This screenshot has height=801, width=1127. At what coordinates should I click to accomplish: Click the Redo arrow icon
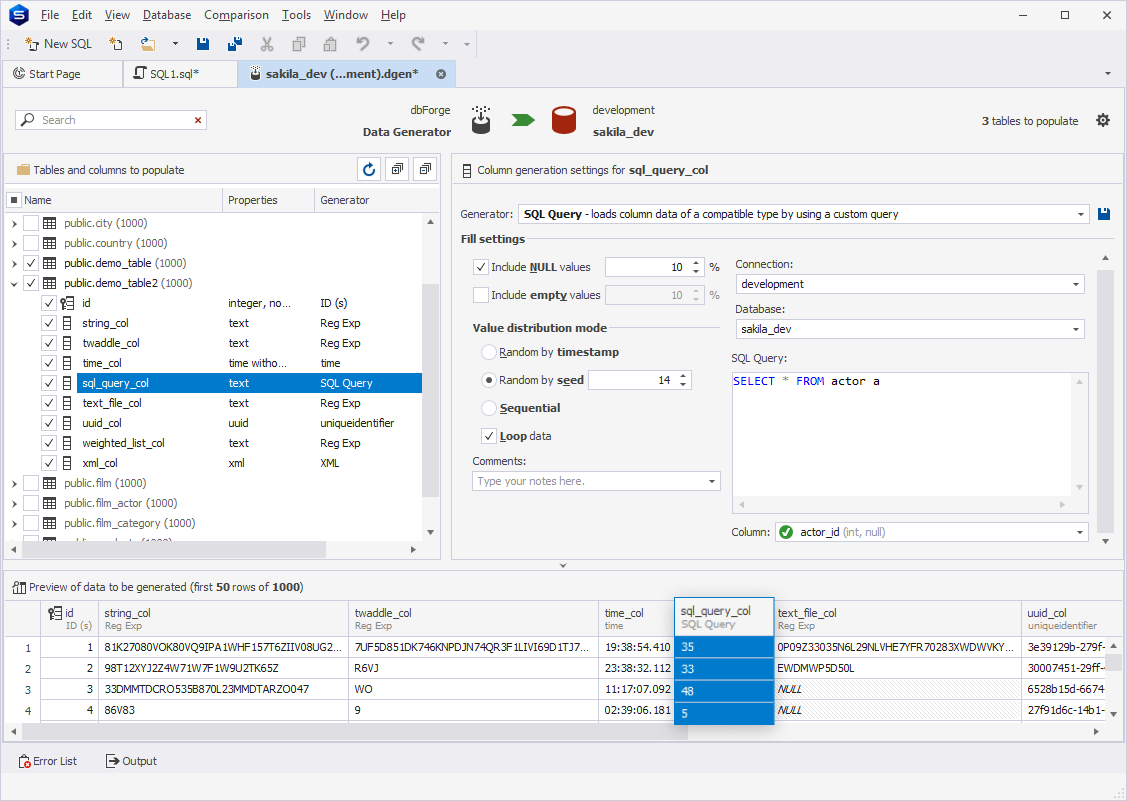coord(418,44)
